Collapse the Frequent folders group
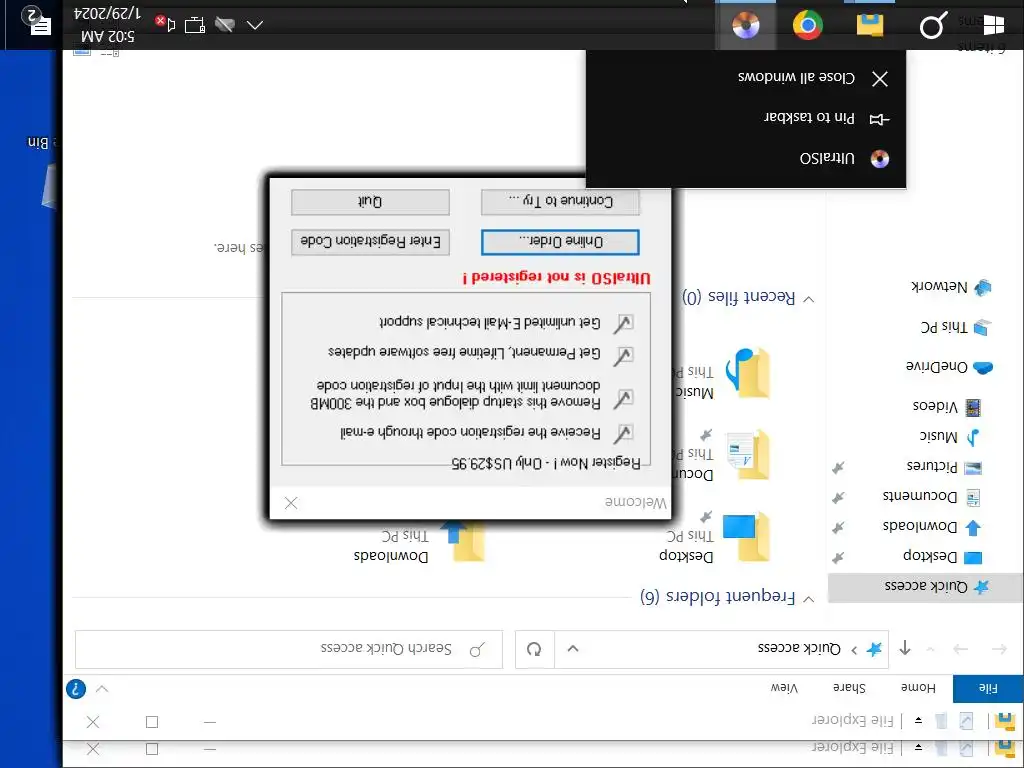 [808, 598]
